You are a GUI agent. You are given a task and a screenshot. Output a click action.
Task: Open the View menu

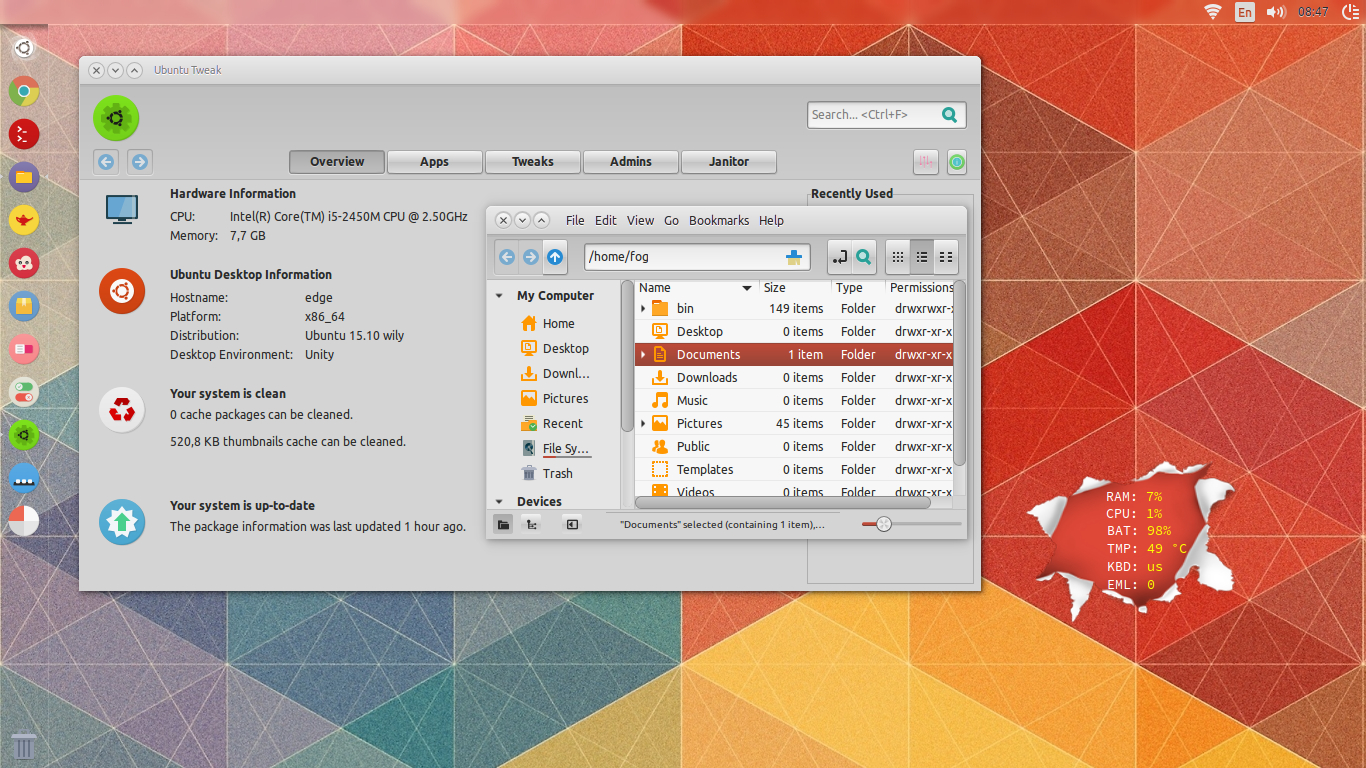(x=640, y=220)
